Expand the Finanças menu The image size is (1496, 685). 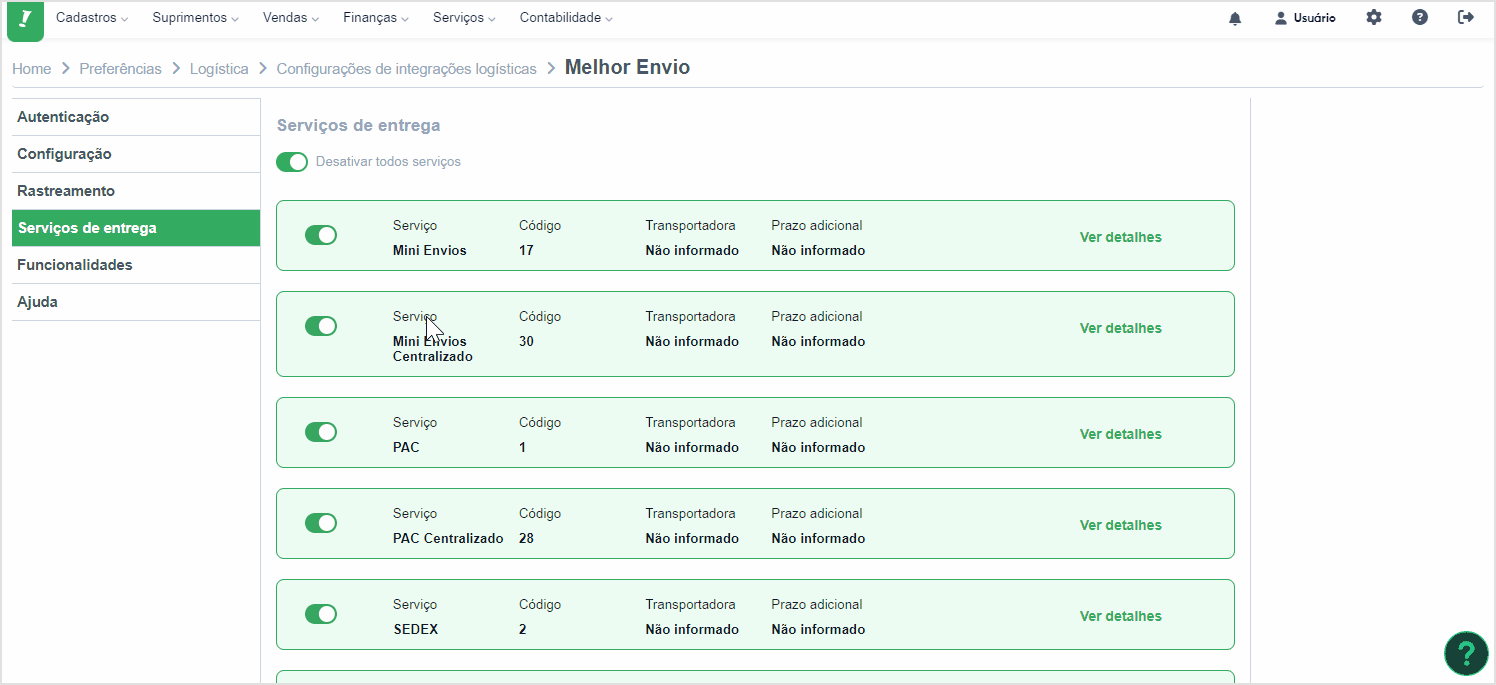376,18
